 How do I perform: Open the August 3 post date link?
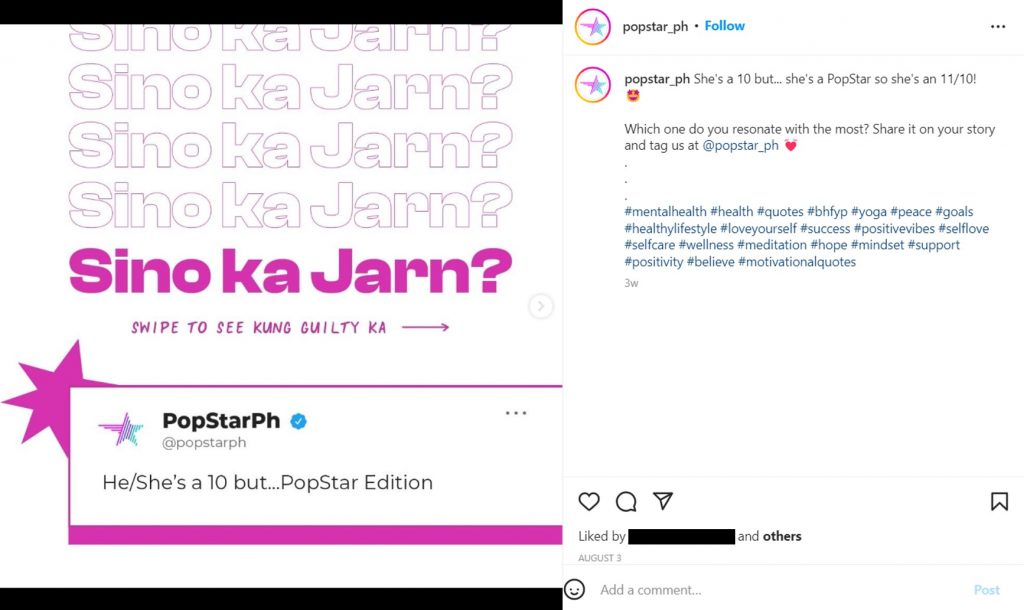click(600, 558)
